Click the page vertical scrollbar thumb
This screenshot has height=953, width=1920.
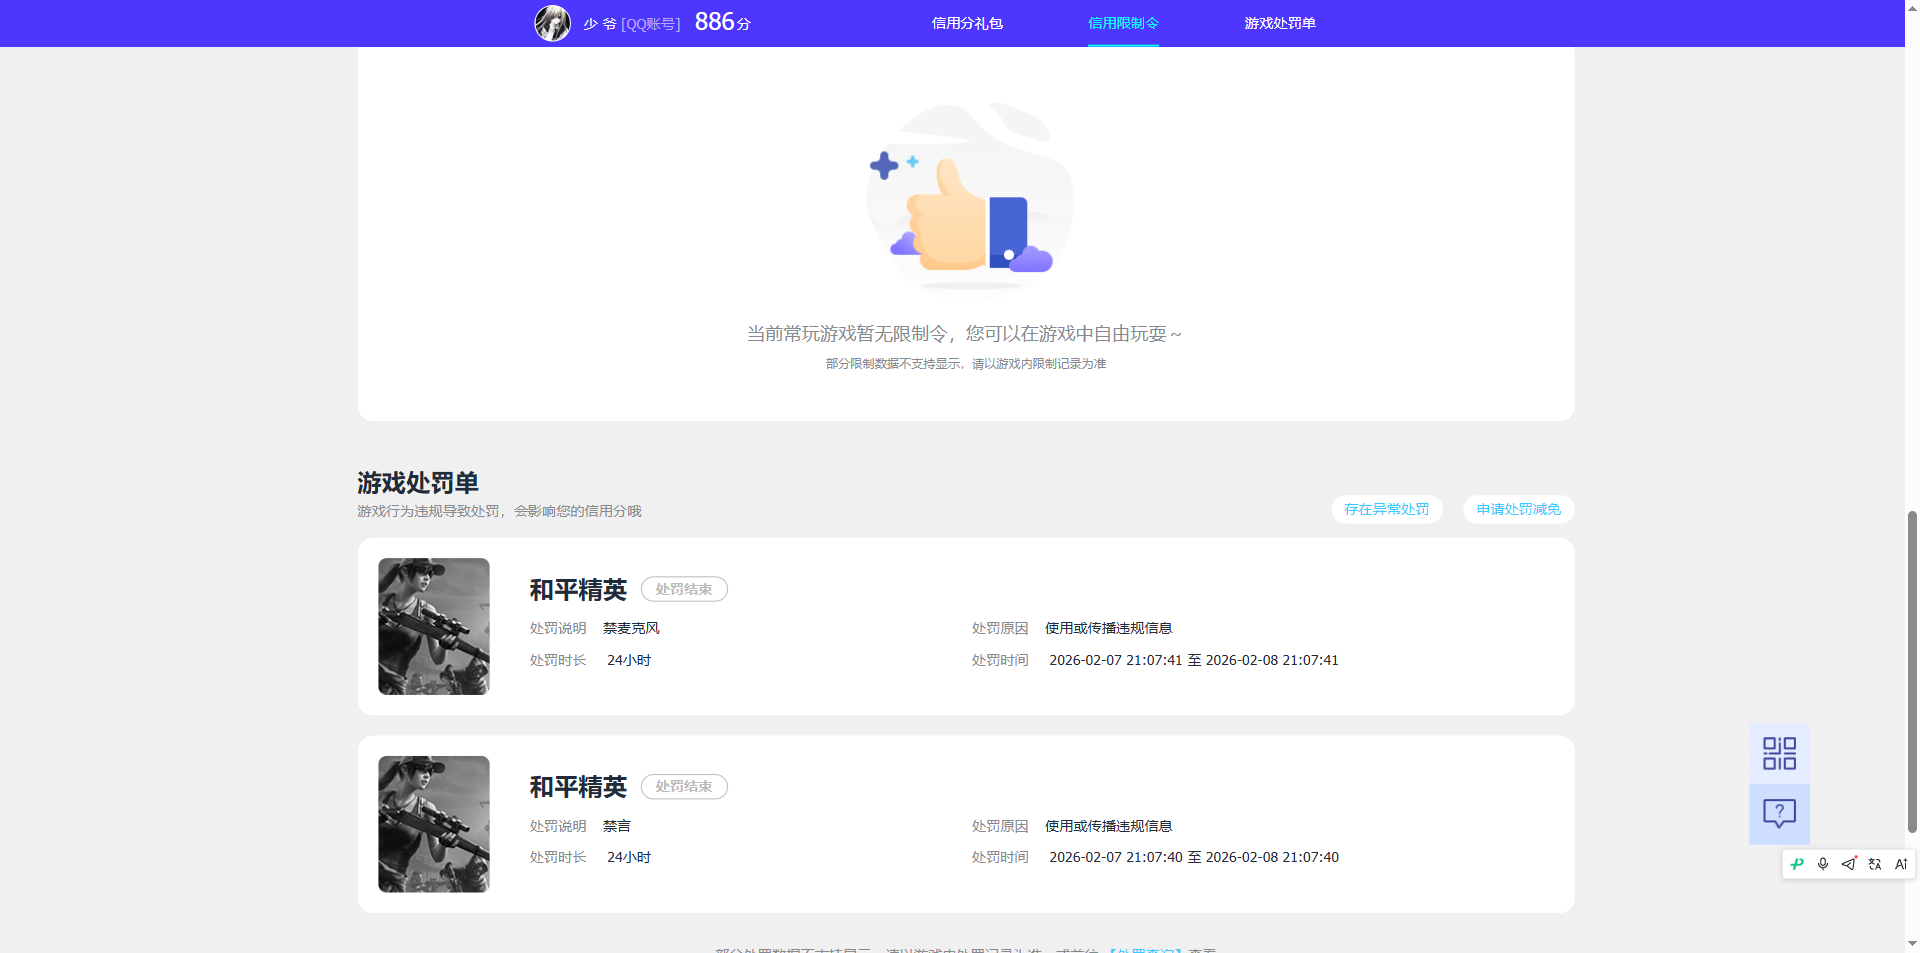tap(1912, 670)
